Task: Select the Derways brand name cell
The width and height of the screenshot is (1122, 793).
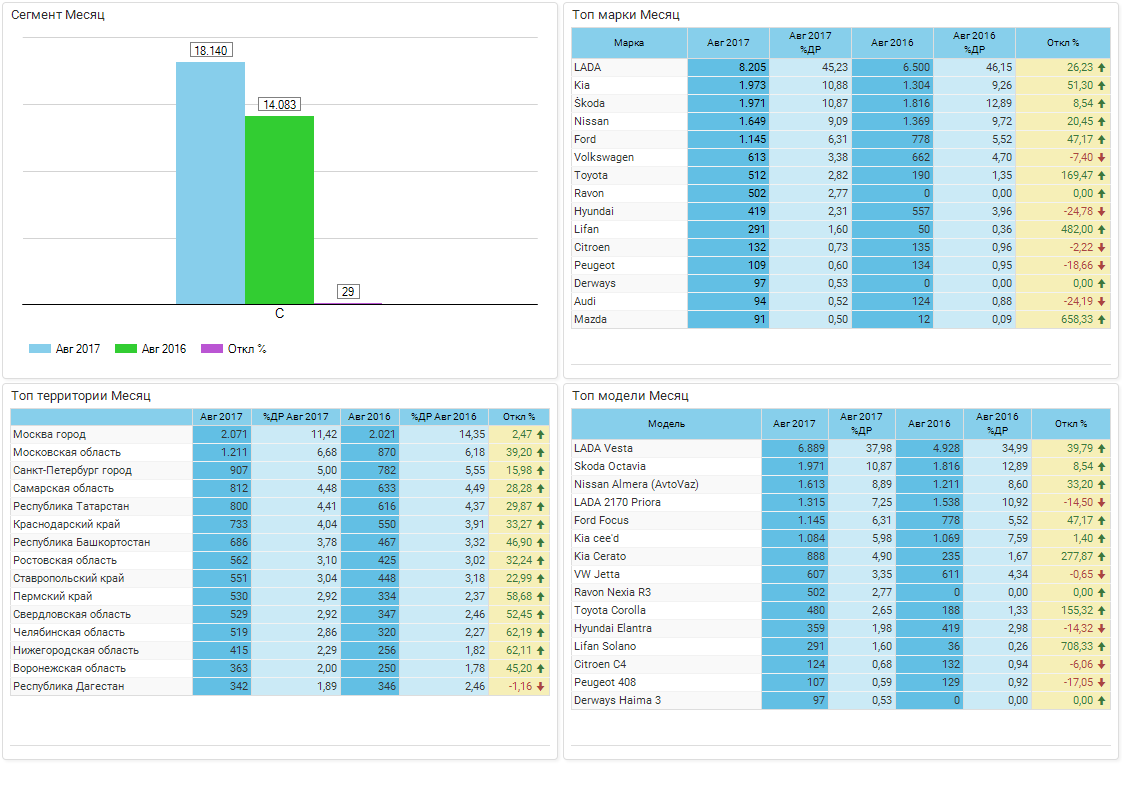Action: pyautogui.click(x=630, y=283)
